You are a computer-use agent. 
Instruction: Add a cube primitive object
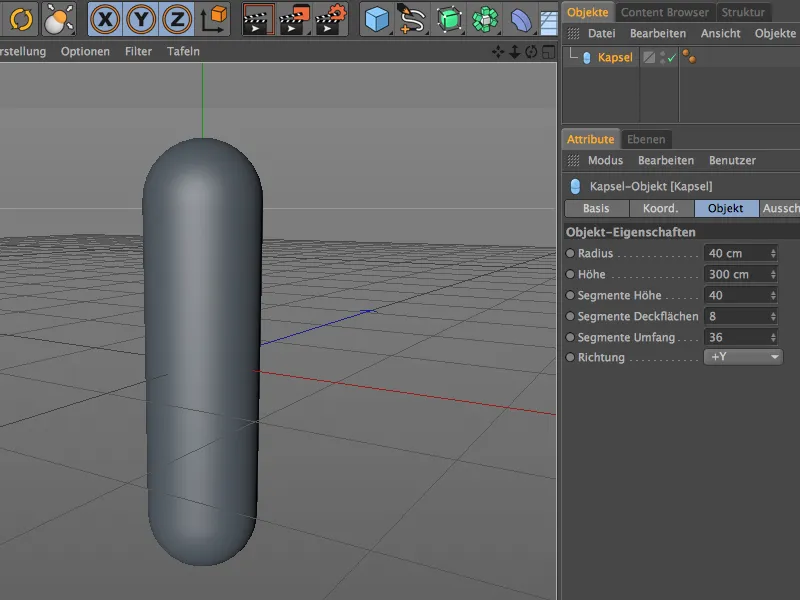[377, 19]
